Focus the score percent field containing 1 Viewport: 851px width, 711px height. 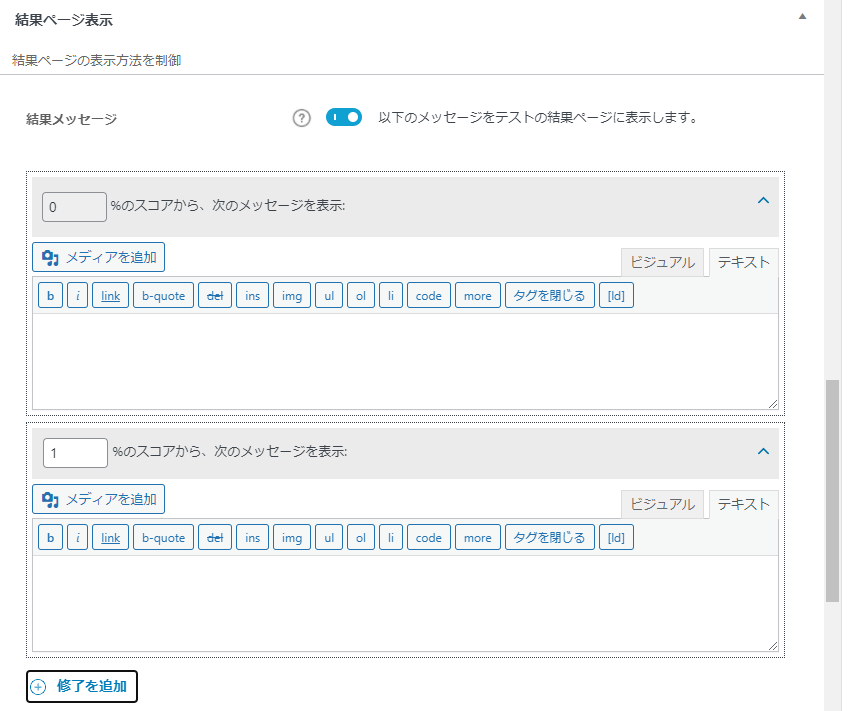point(75,453)
